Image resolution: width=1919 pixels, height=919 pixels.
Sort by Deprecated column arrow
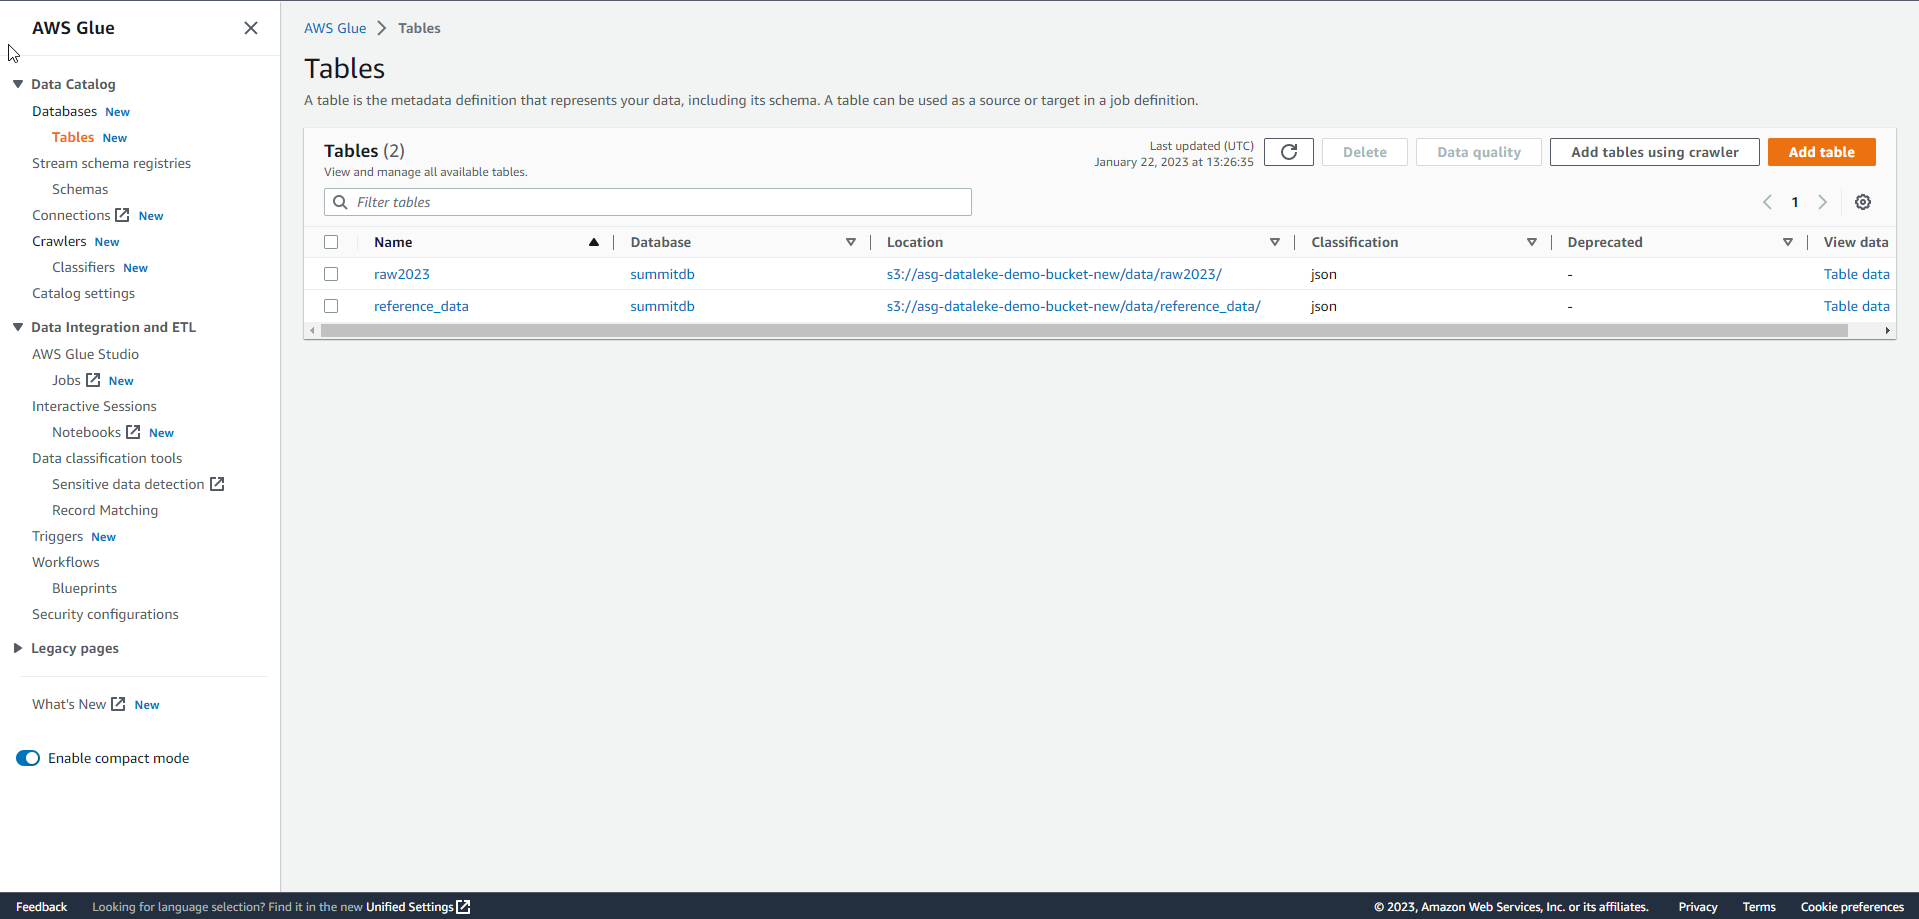click(x=1788, y=242)
